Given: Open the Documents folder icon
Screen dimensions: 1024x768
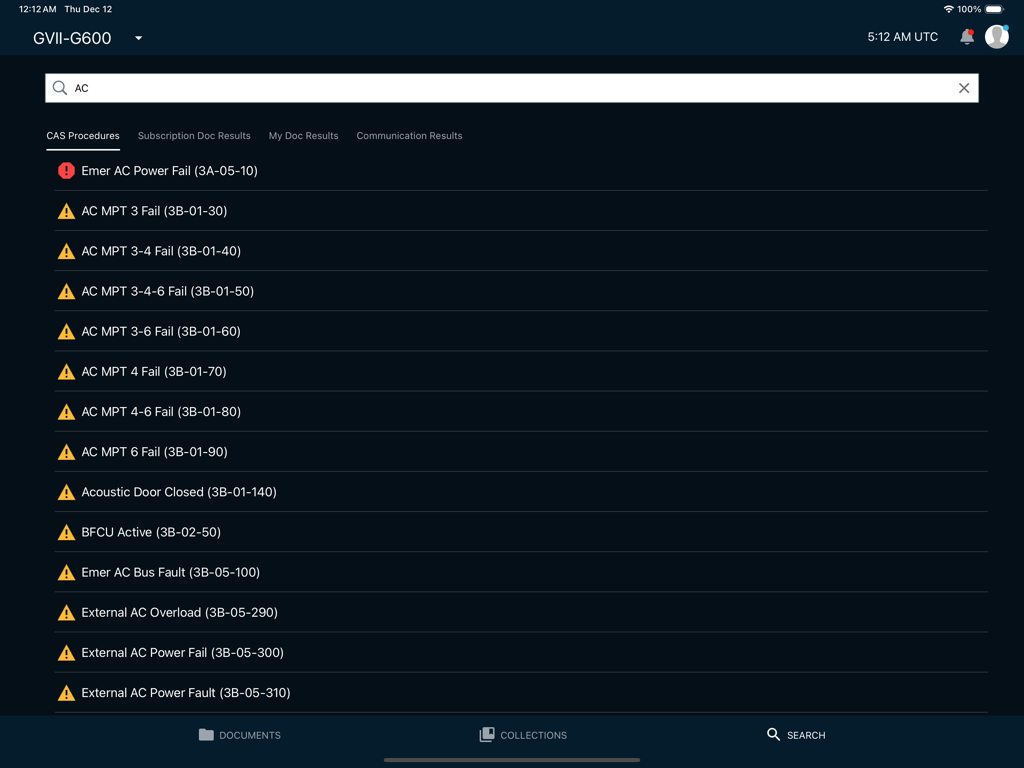Looking at the screenshot, I should [206, 735].
